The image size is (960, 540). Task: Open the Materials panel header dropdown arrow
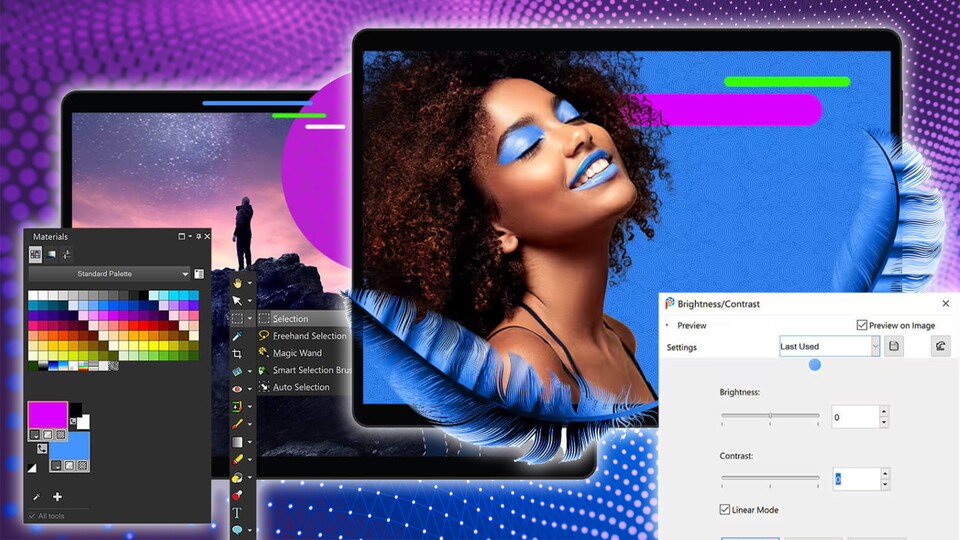(x=190, y=236)
